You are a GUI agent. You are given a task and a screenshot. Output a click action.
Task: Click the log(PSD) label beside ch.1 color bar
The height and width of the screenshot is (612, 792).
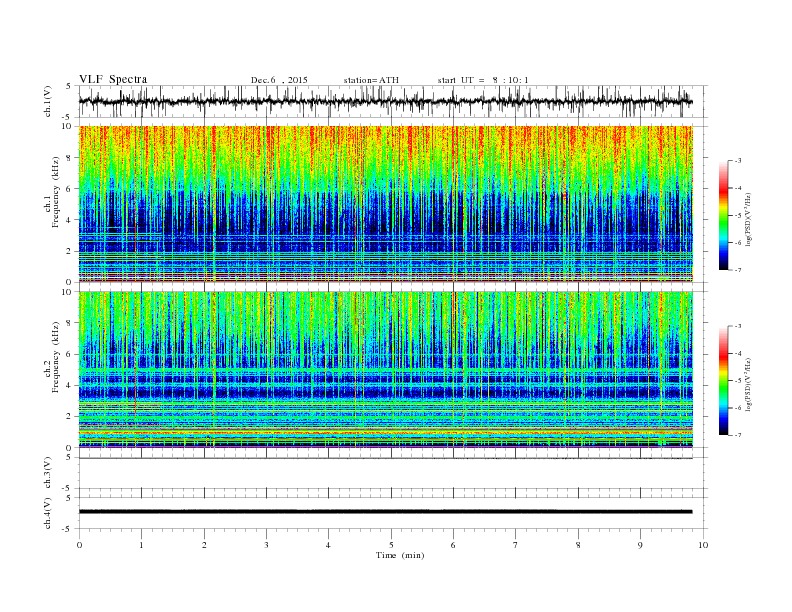pyautogui.click(x=748, y=219)
